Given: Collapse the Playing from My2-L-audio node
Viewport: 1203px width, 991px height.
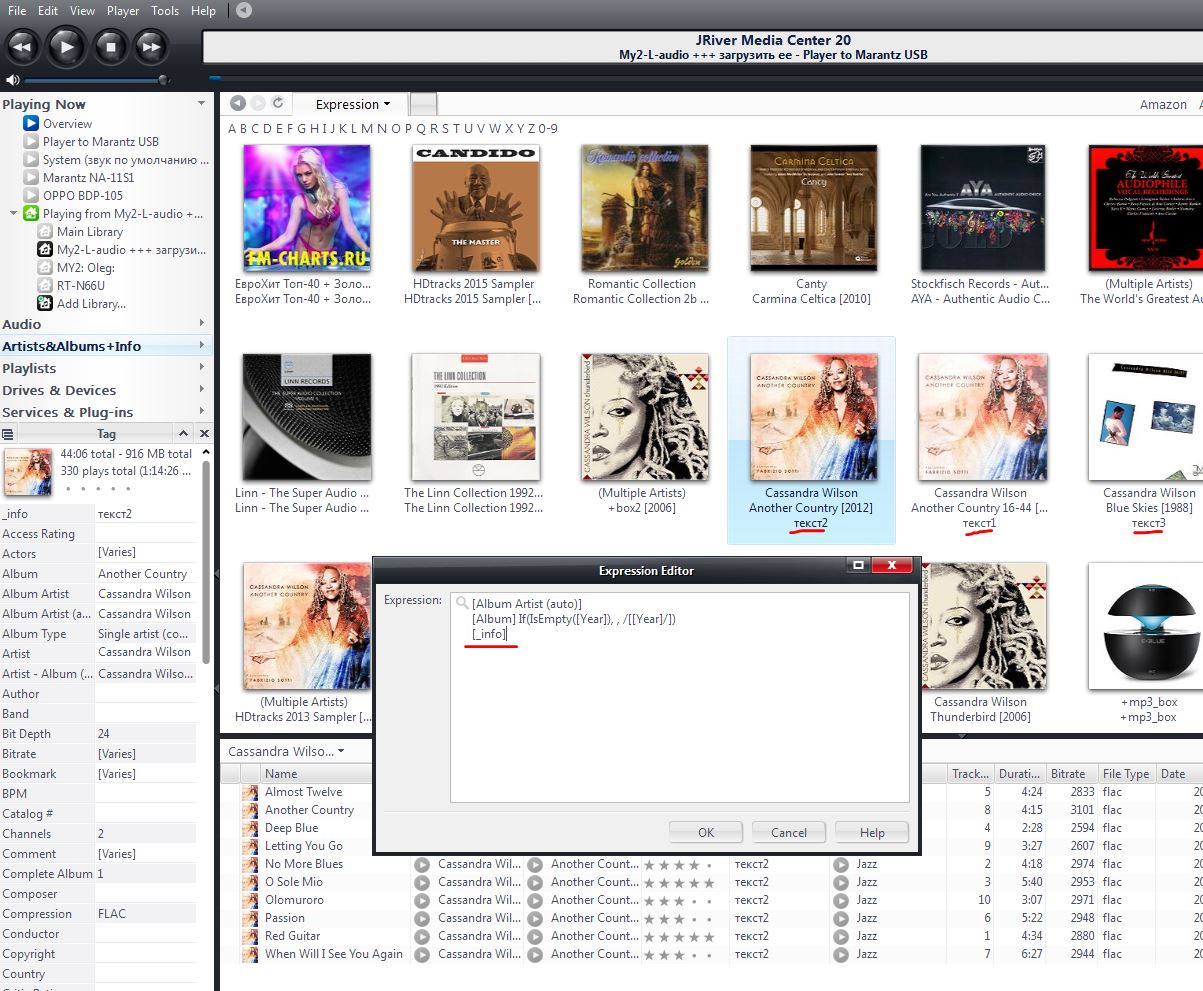Looking at the screenshot, I should (13, 213).
